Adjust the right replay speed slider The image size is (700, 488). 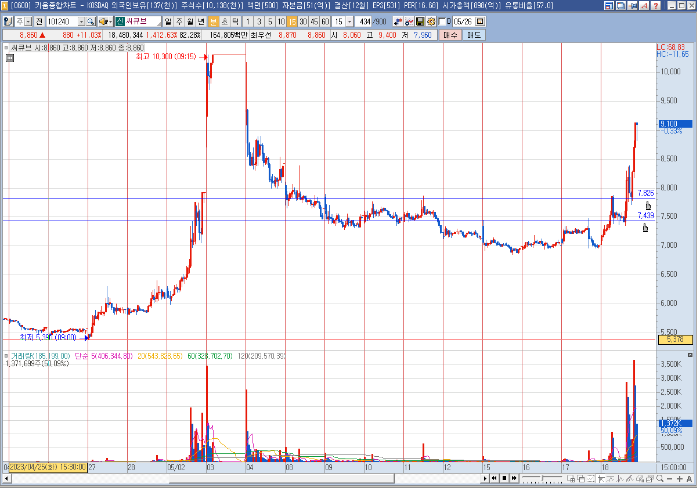[552, 479]
